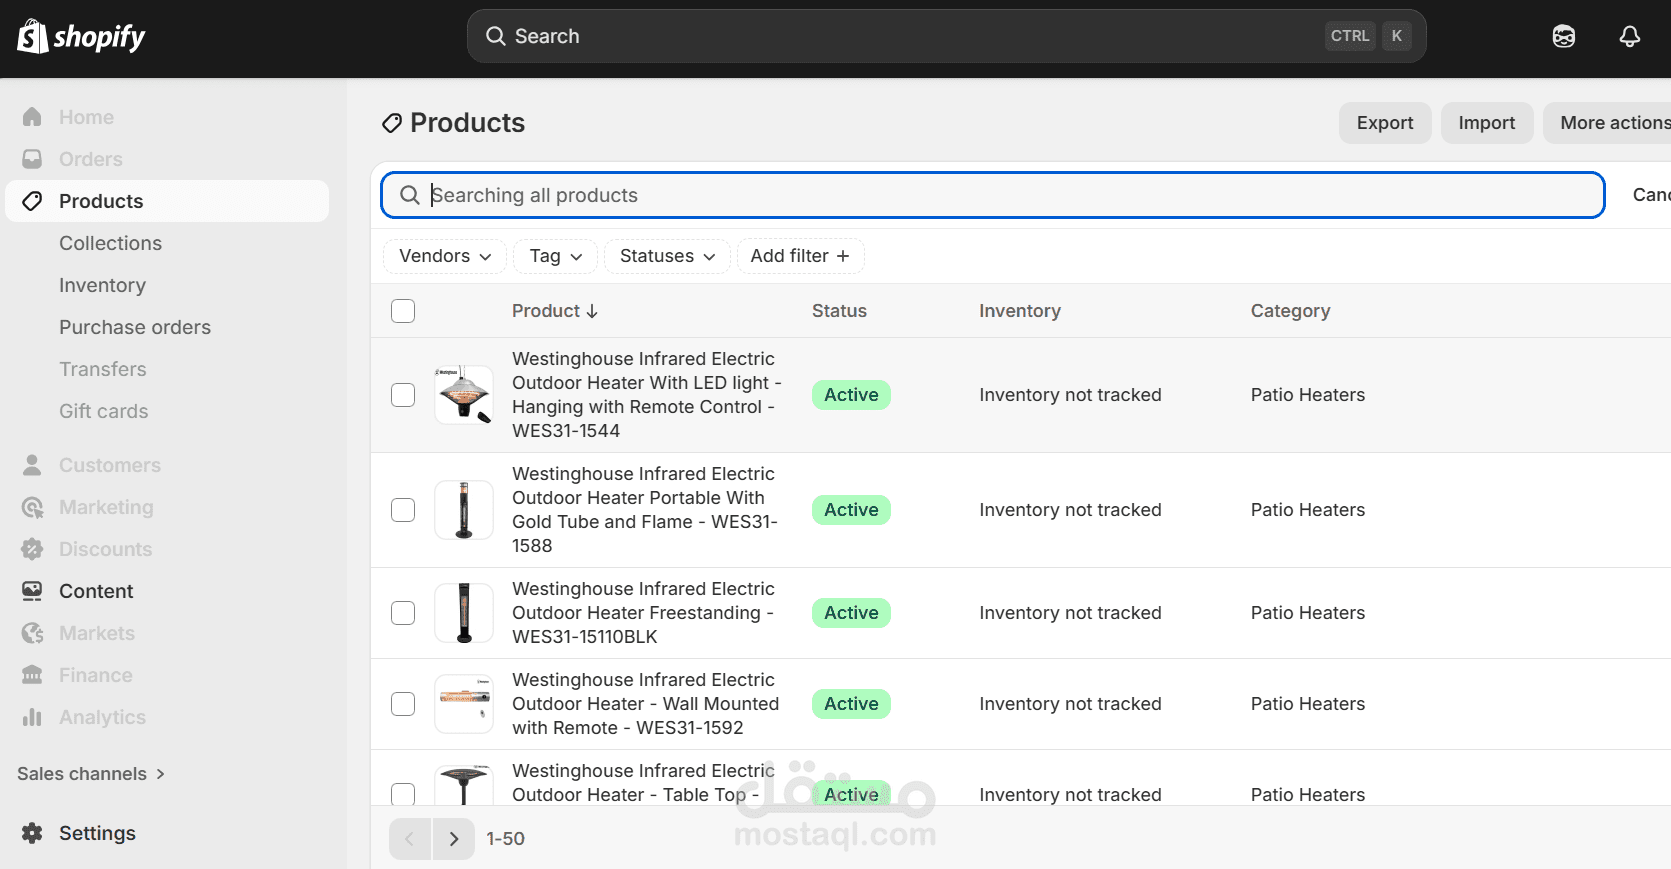Check the WES31-1588 portable heater row
This screenshot has height=869, width=1671.
[403, 510]
